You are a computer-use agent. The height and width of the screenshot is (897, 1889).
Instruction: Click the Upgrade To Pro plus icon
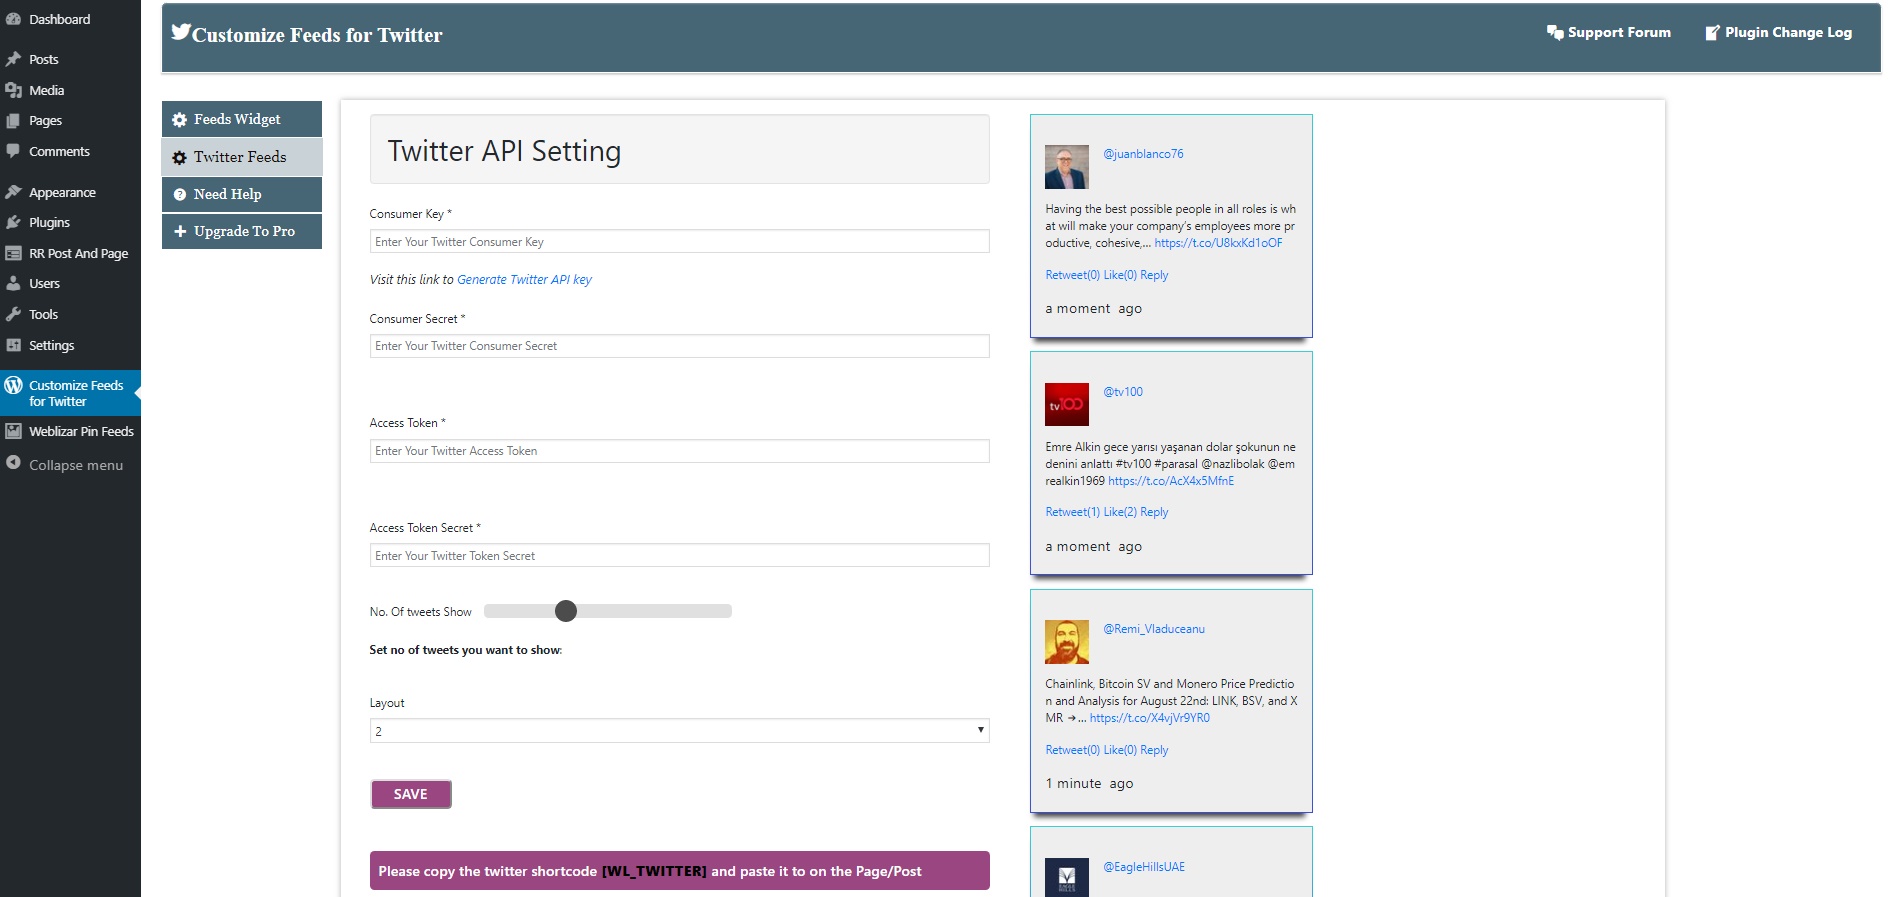pyautogui.click(x=180, y=231)
